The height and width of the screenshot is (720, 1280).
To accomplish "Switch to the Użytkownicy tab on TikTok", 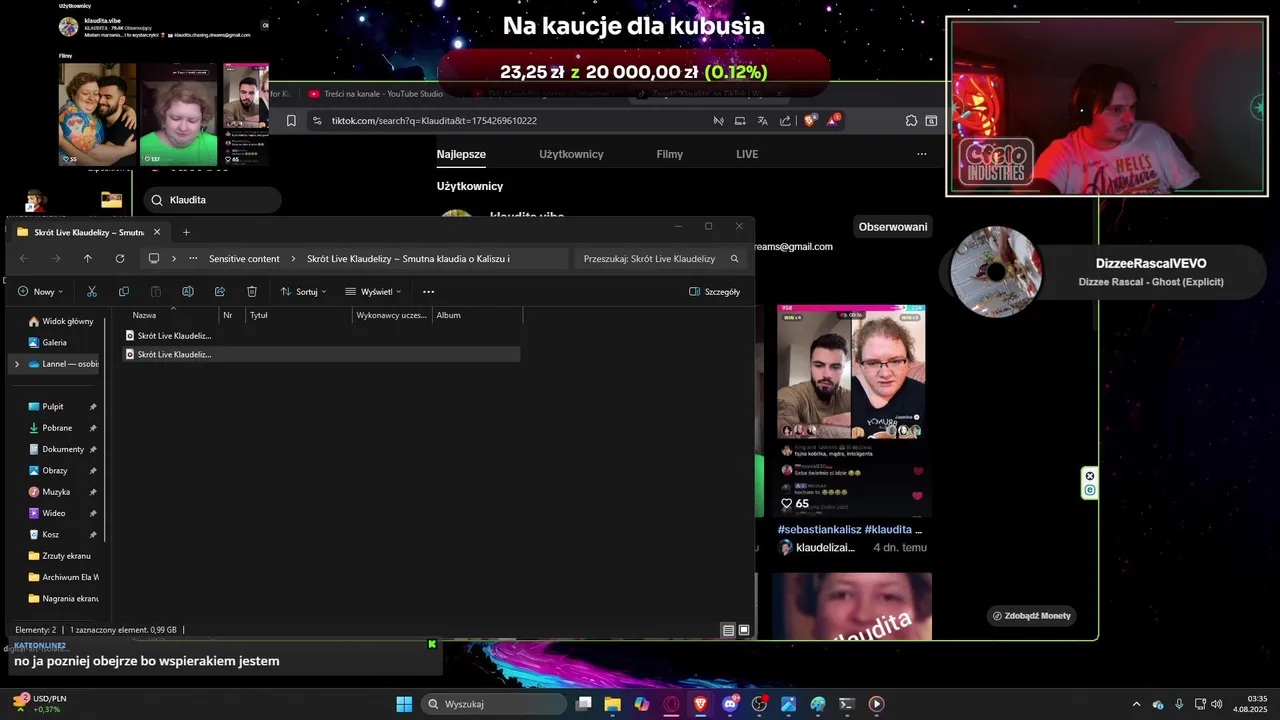I will tap(571, 154).
